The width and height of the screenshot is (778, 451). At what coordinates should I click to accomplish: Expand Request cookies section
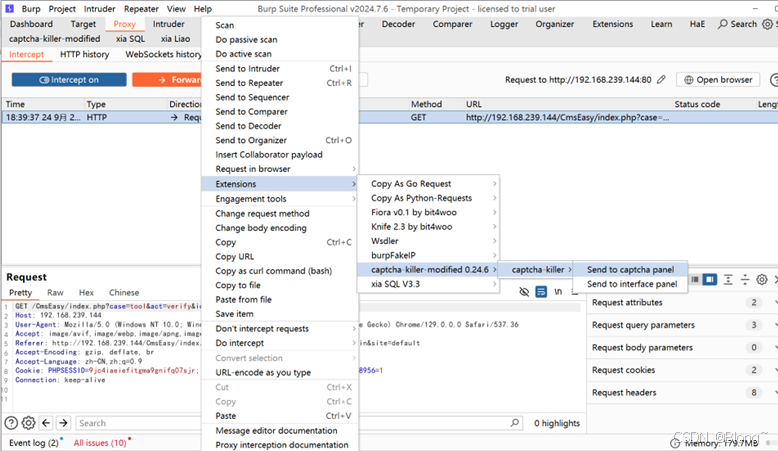(682, 370)
